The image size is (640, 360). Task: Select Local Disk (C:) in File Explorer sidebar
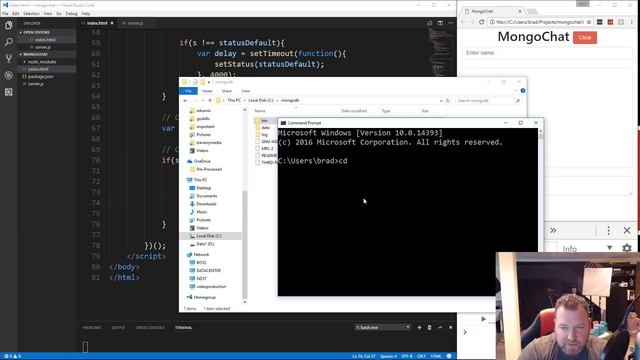point(209,236)
